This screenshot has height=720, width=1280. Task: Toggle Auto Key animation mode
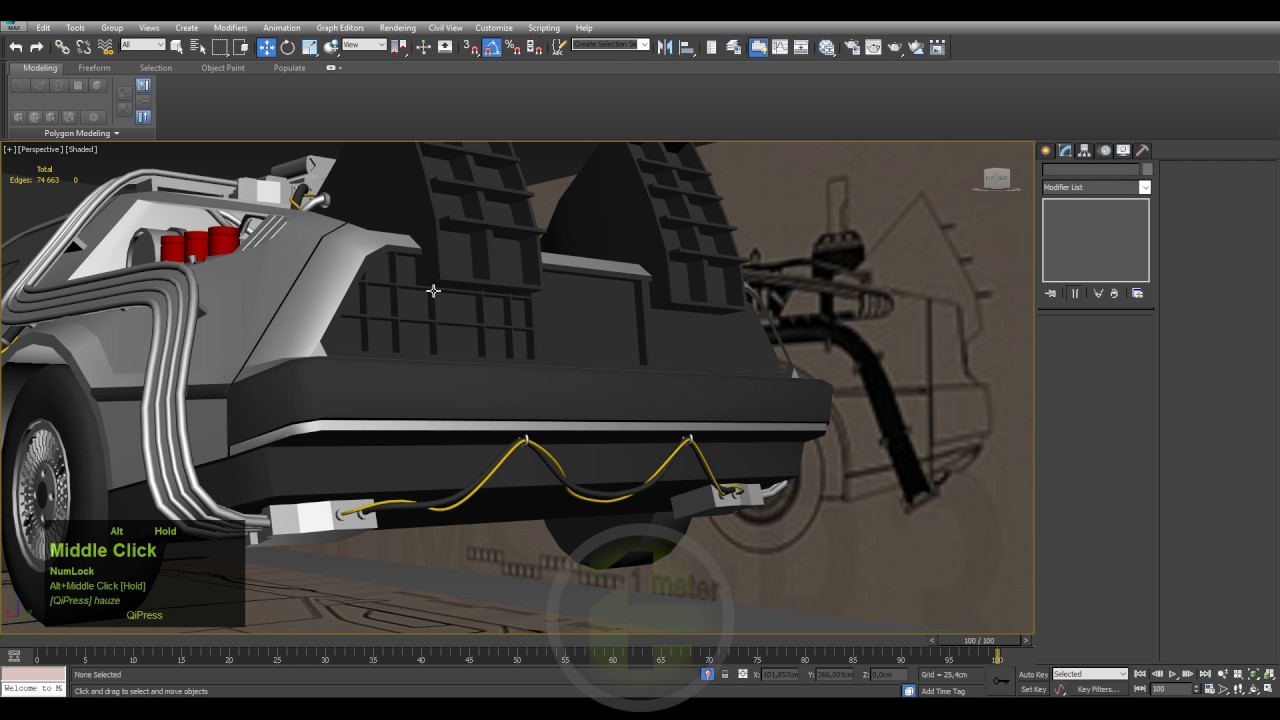coord(1033,674)
